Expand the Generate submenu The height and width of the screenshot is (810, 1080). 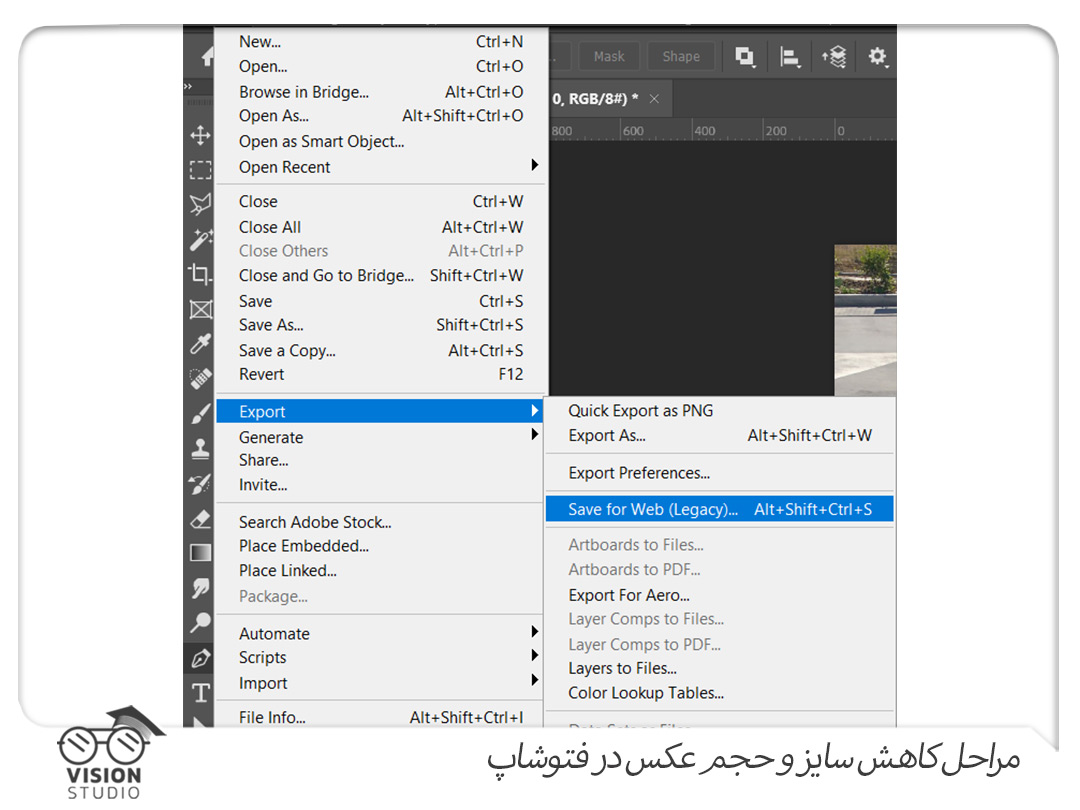[381, 437]
